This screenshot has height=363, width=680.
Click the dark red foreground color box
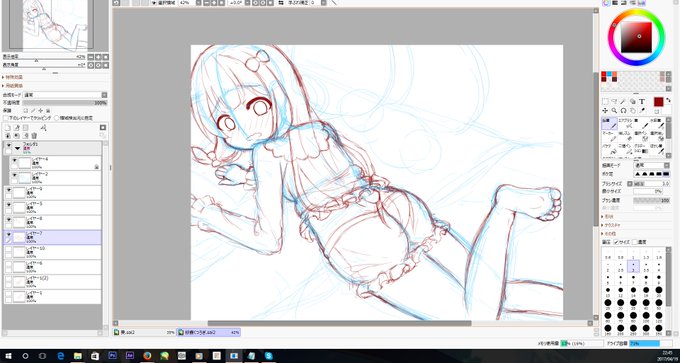[658, 101]
